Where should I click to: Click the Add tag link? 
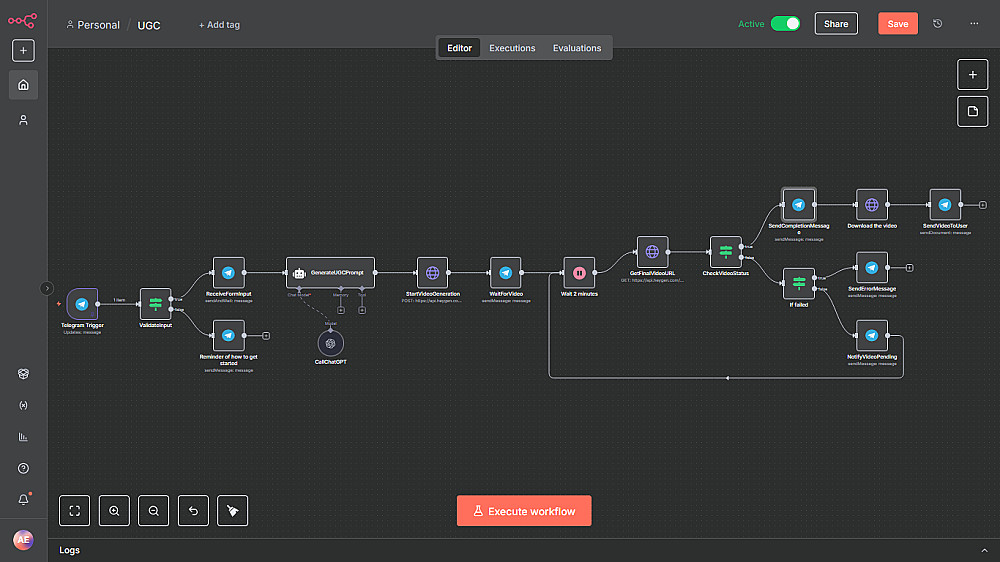point(219,25)
